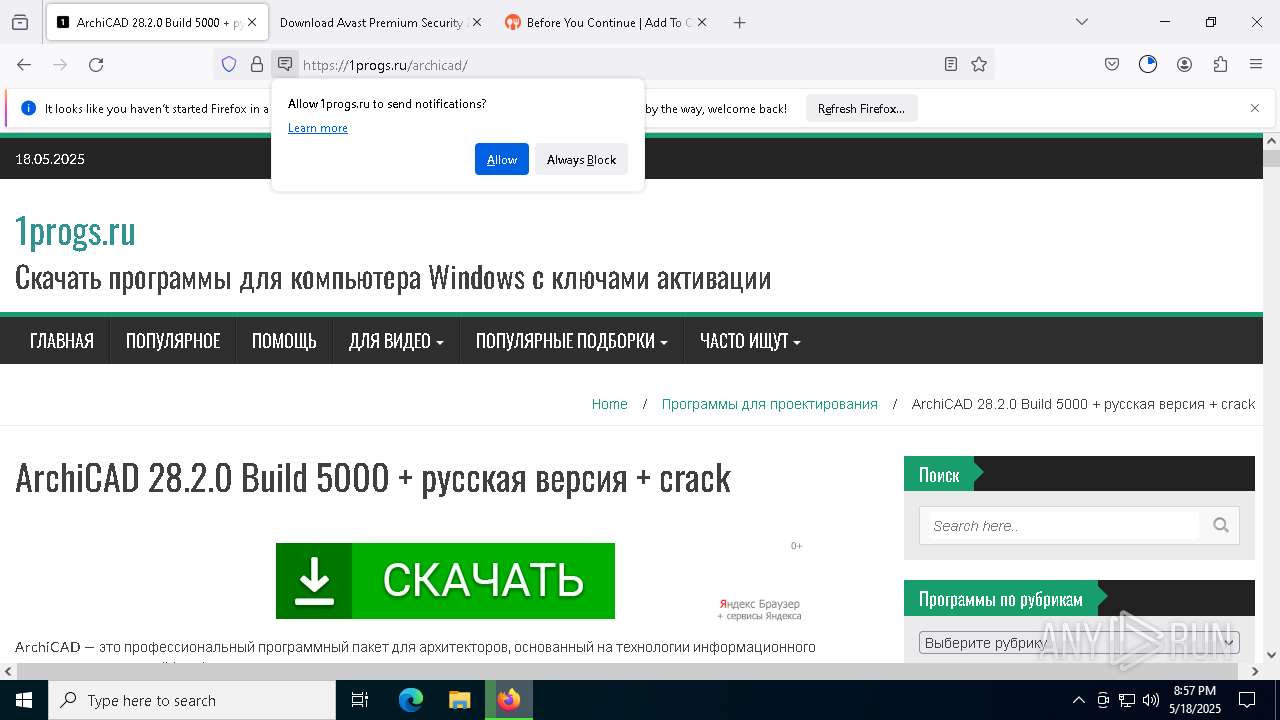
Task: Open File Explorer from taskbar
Action: (459, 700)
